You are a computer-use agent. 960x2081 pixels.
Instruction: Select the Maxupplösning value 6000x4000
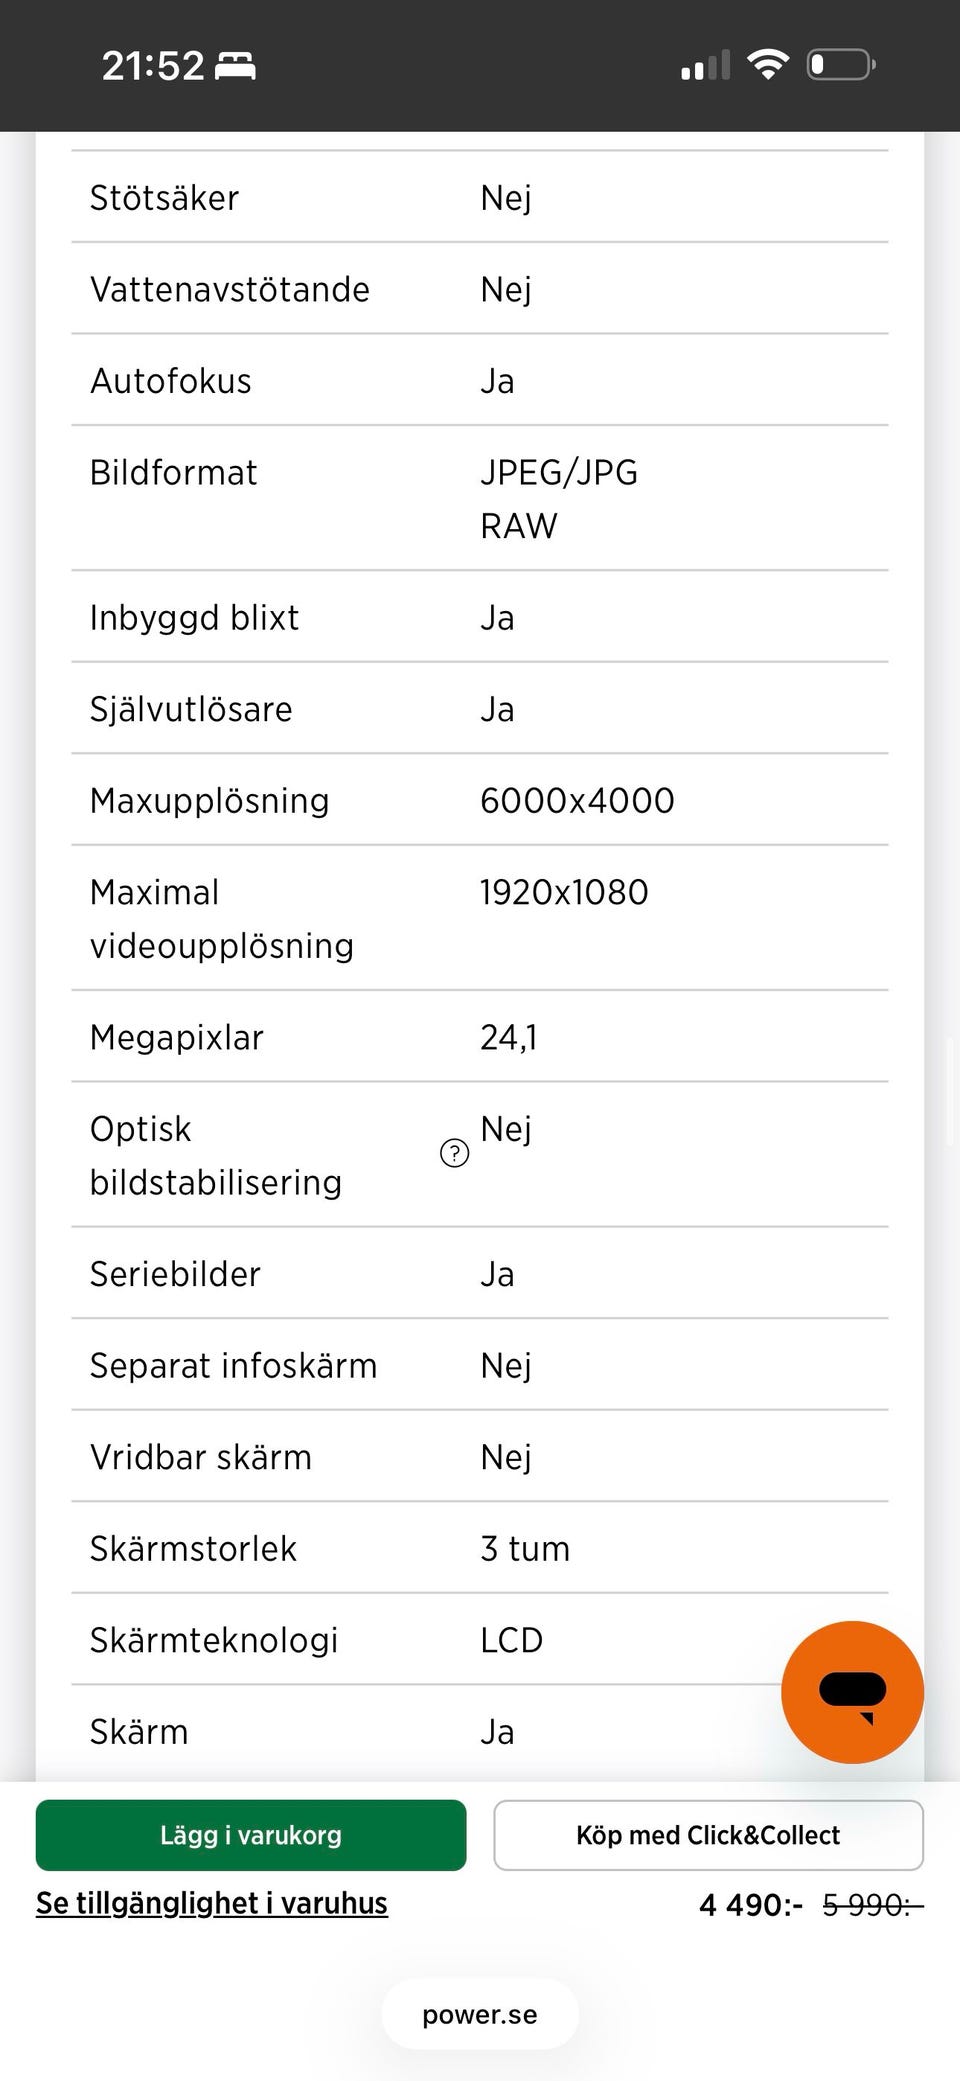(x=577, y=800)
